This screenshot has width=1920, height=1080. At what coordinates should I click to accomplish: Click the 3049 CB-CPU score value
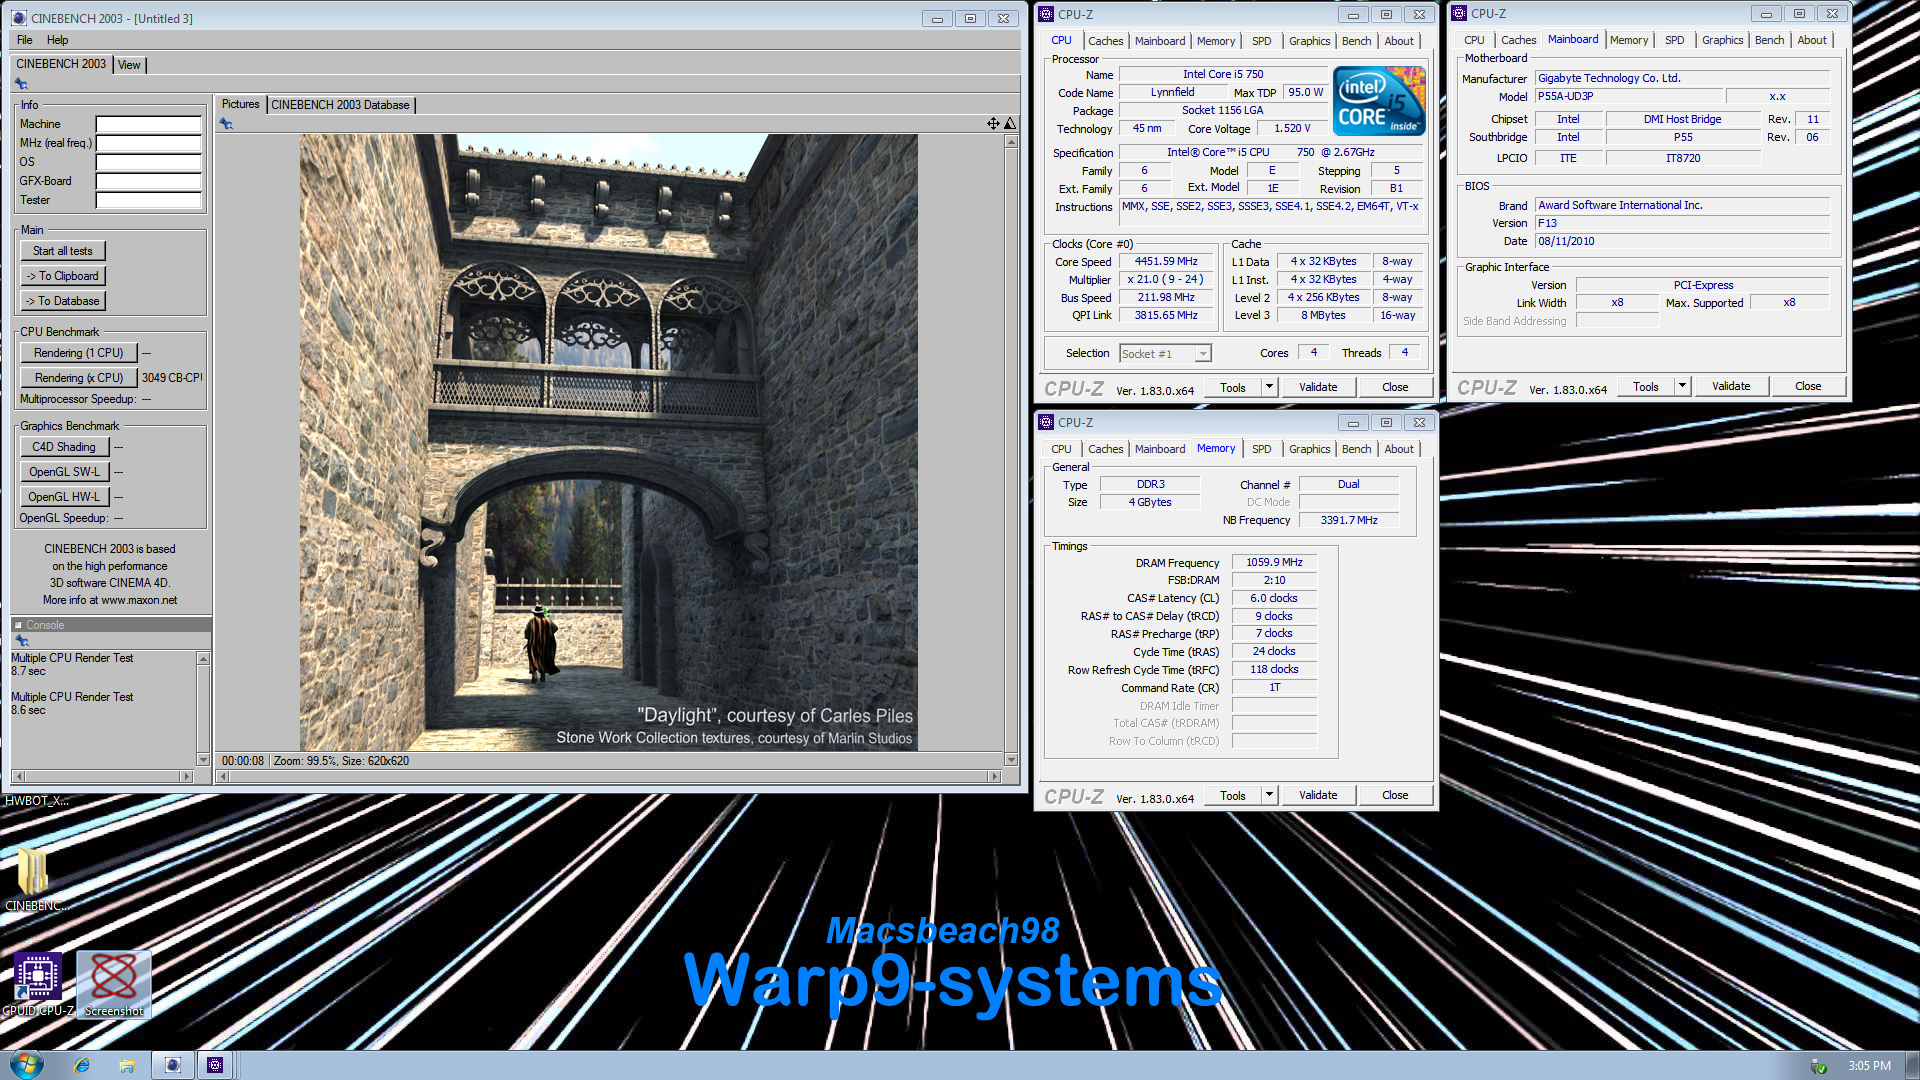pos(171,378)
